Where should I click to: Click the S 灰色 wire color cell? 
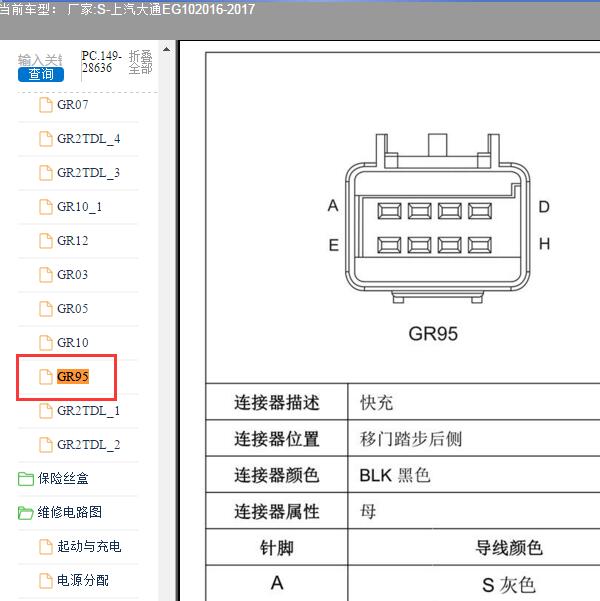coord(508,585)
